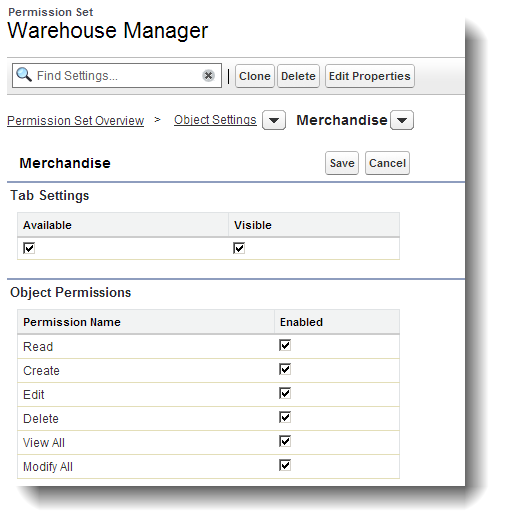
Task: Go to Permission Set Overview link
Action: tap(75, 120)
